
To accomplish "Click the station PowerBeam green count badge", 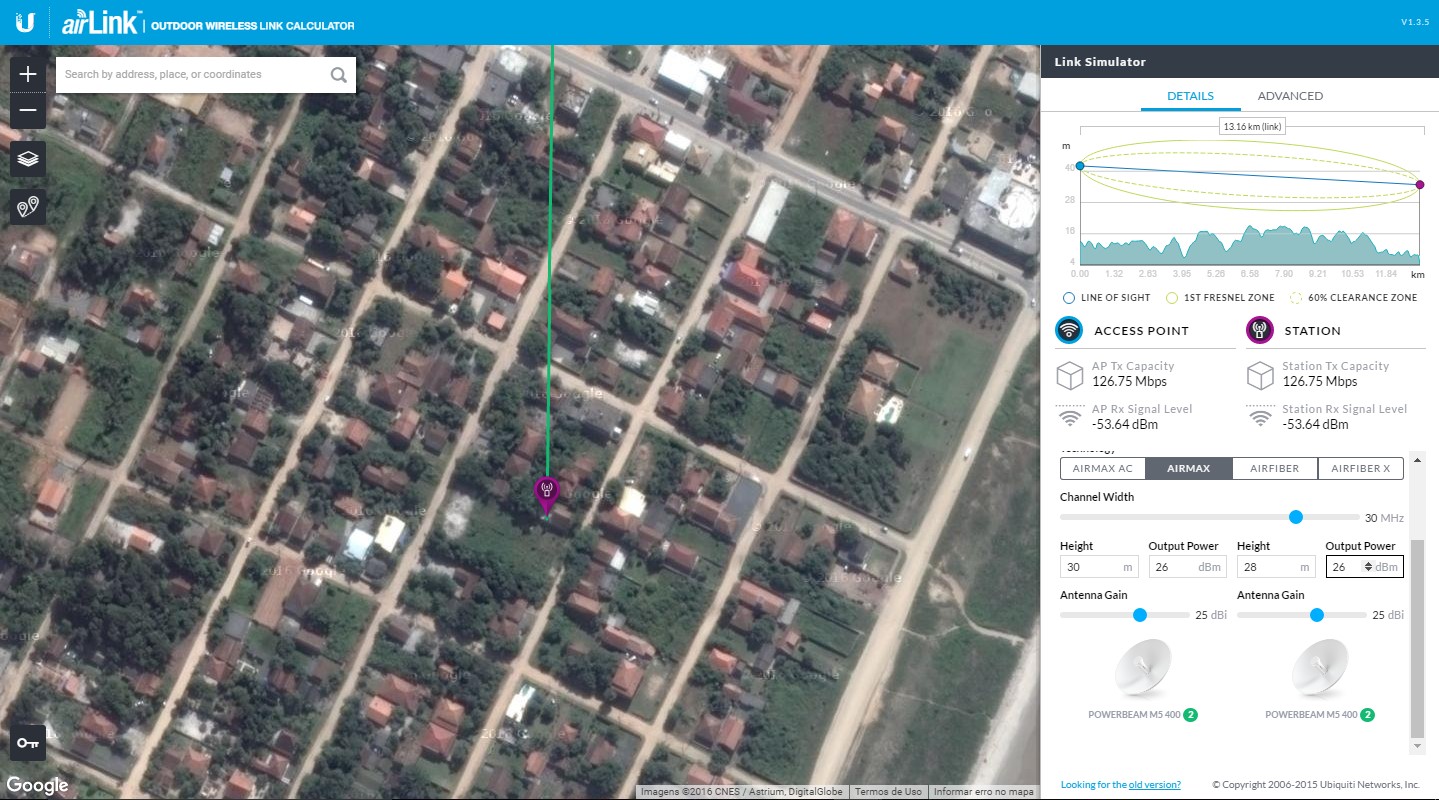I will 1367,715.
